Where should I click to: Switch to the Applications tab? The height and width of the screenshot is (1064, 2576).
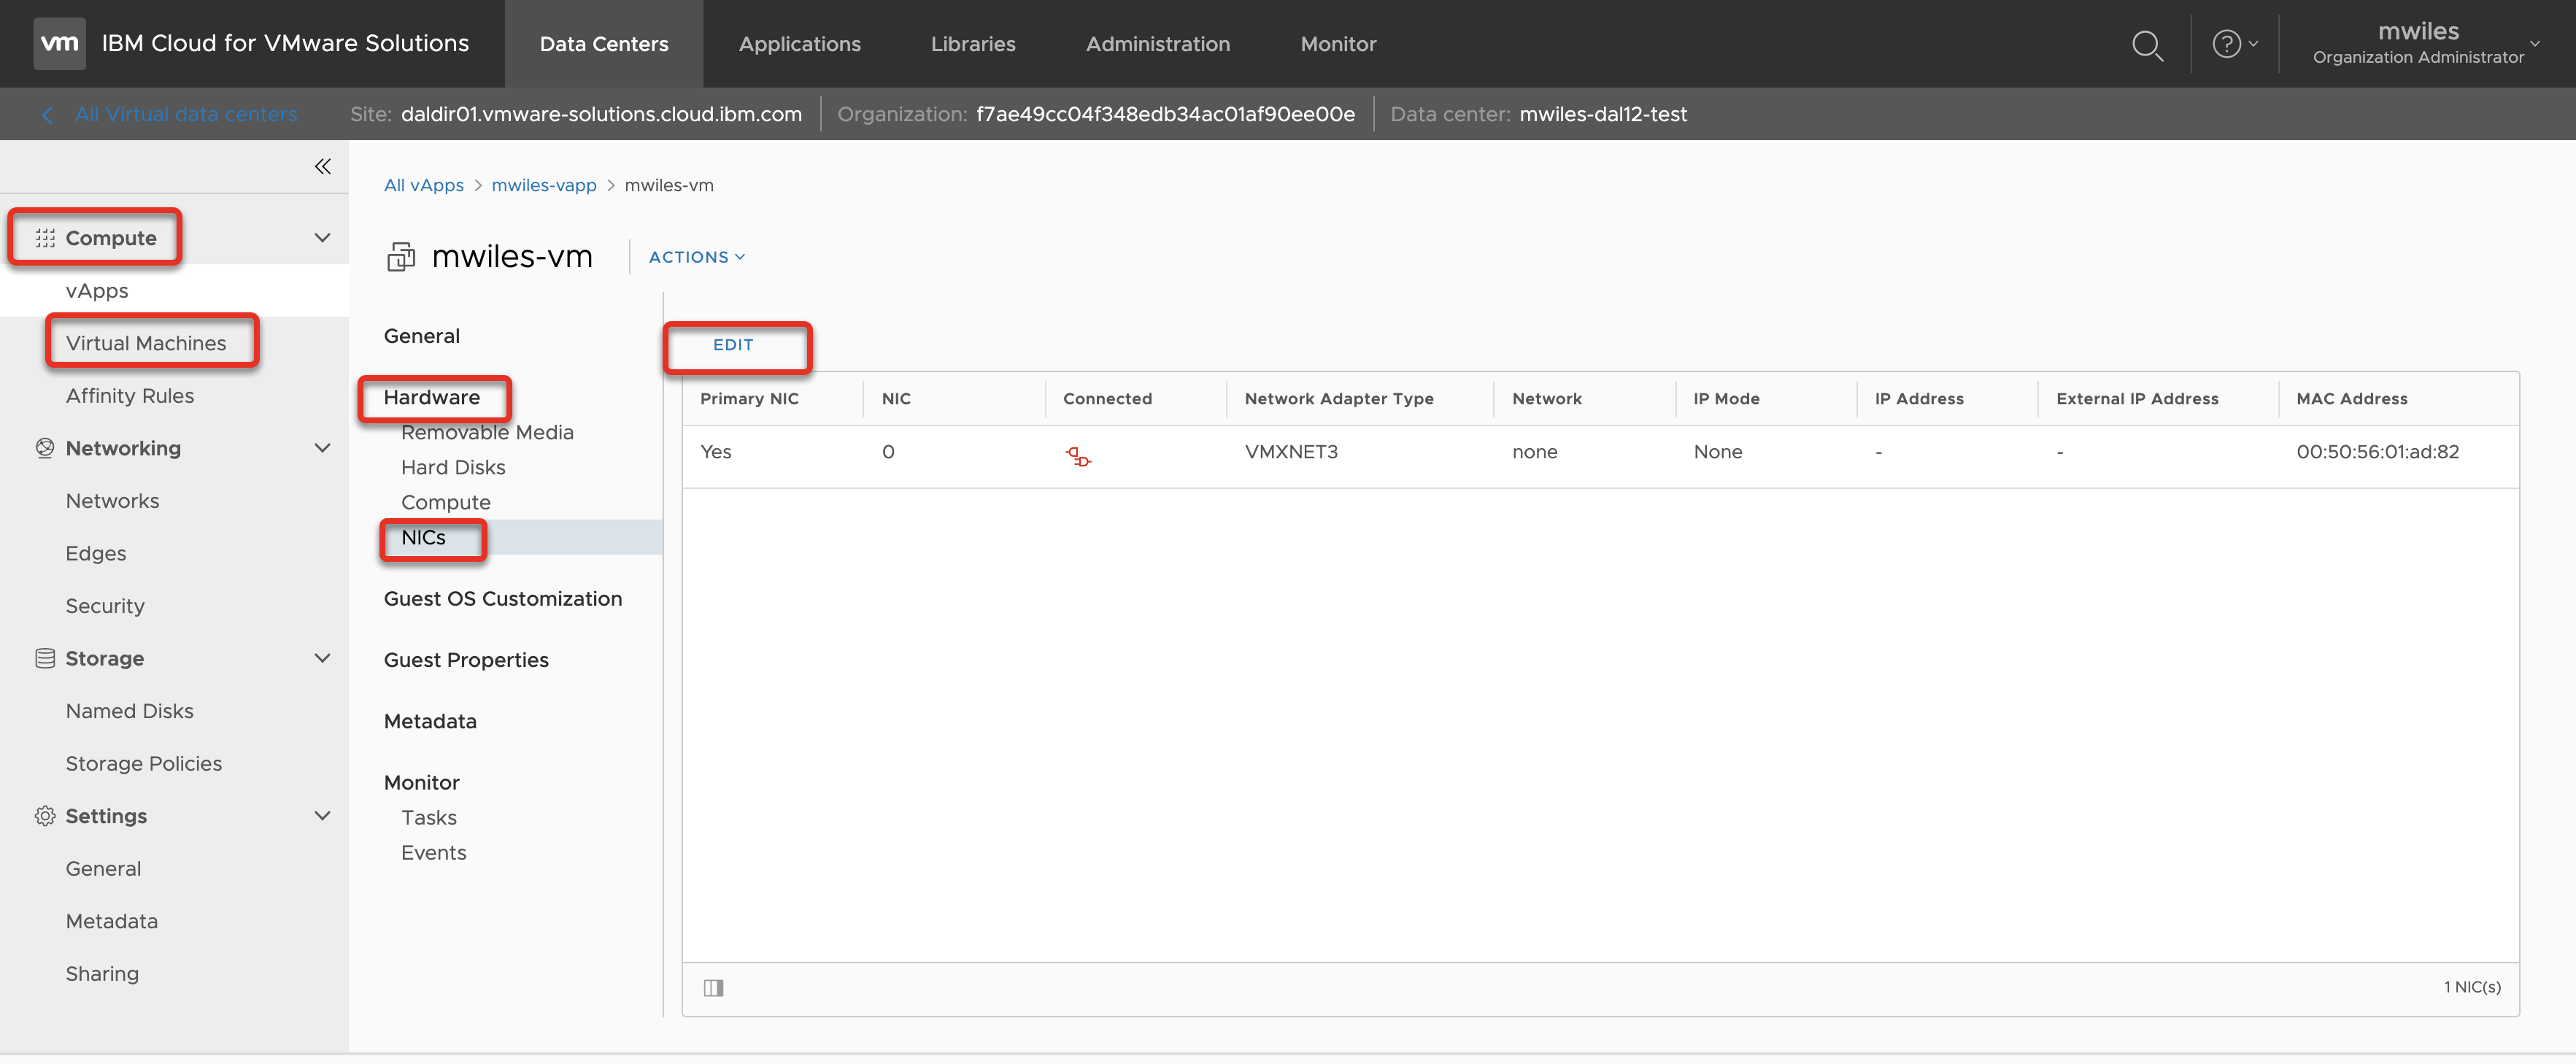click(x=799, y=44)
